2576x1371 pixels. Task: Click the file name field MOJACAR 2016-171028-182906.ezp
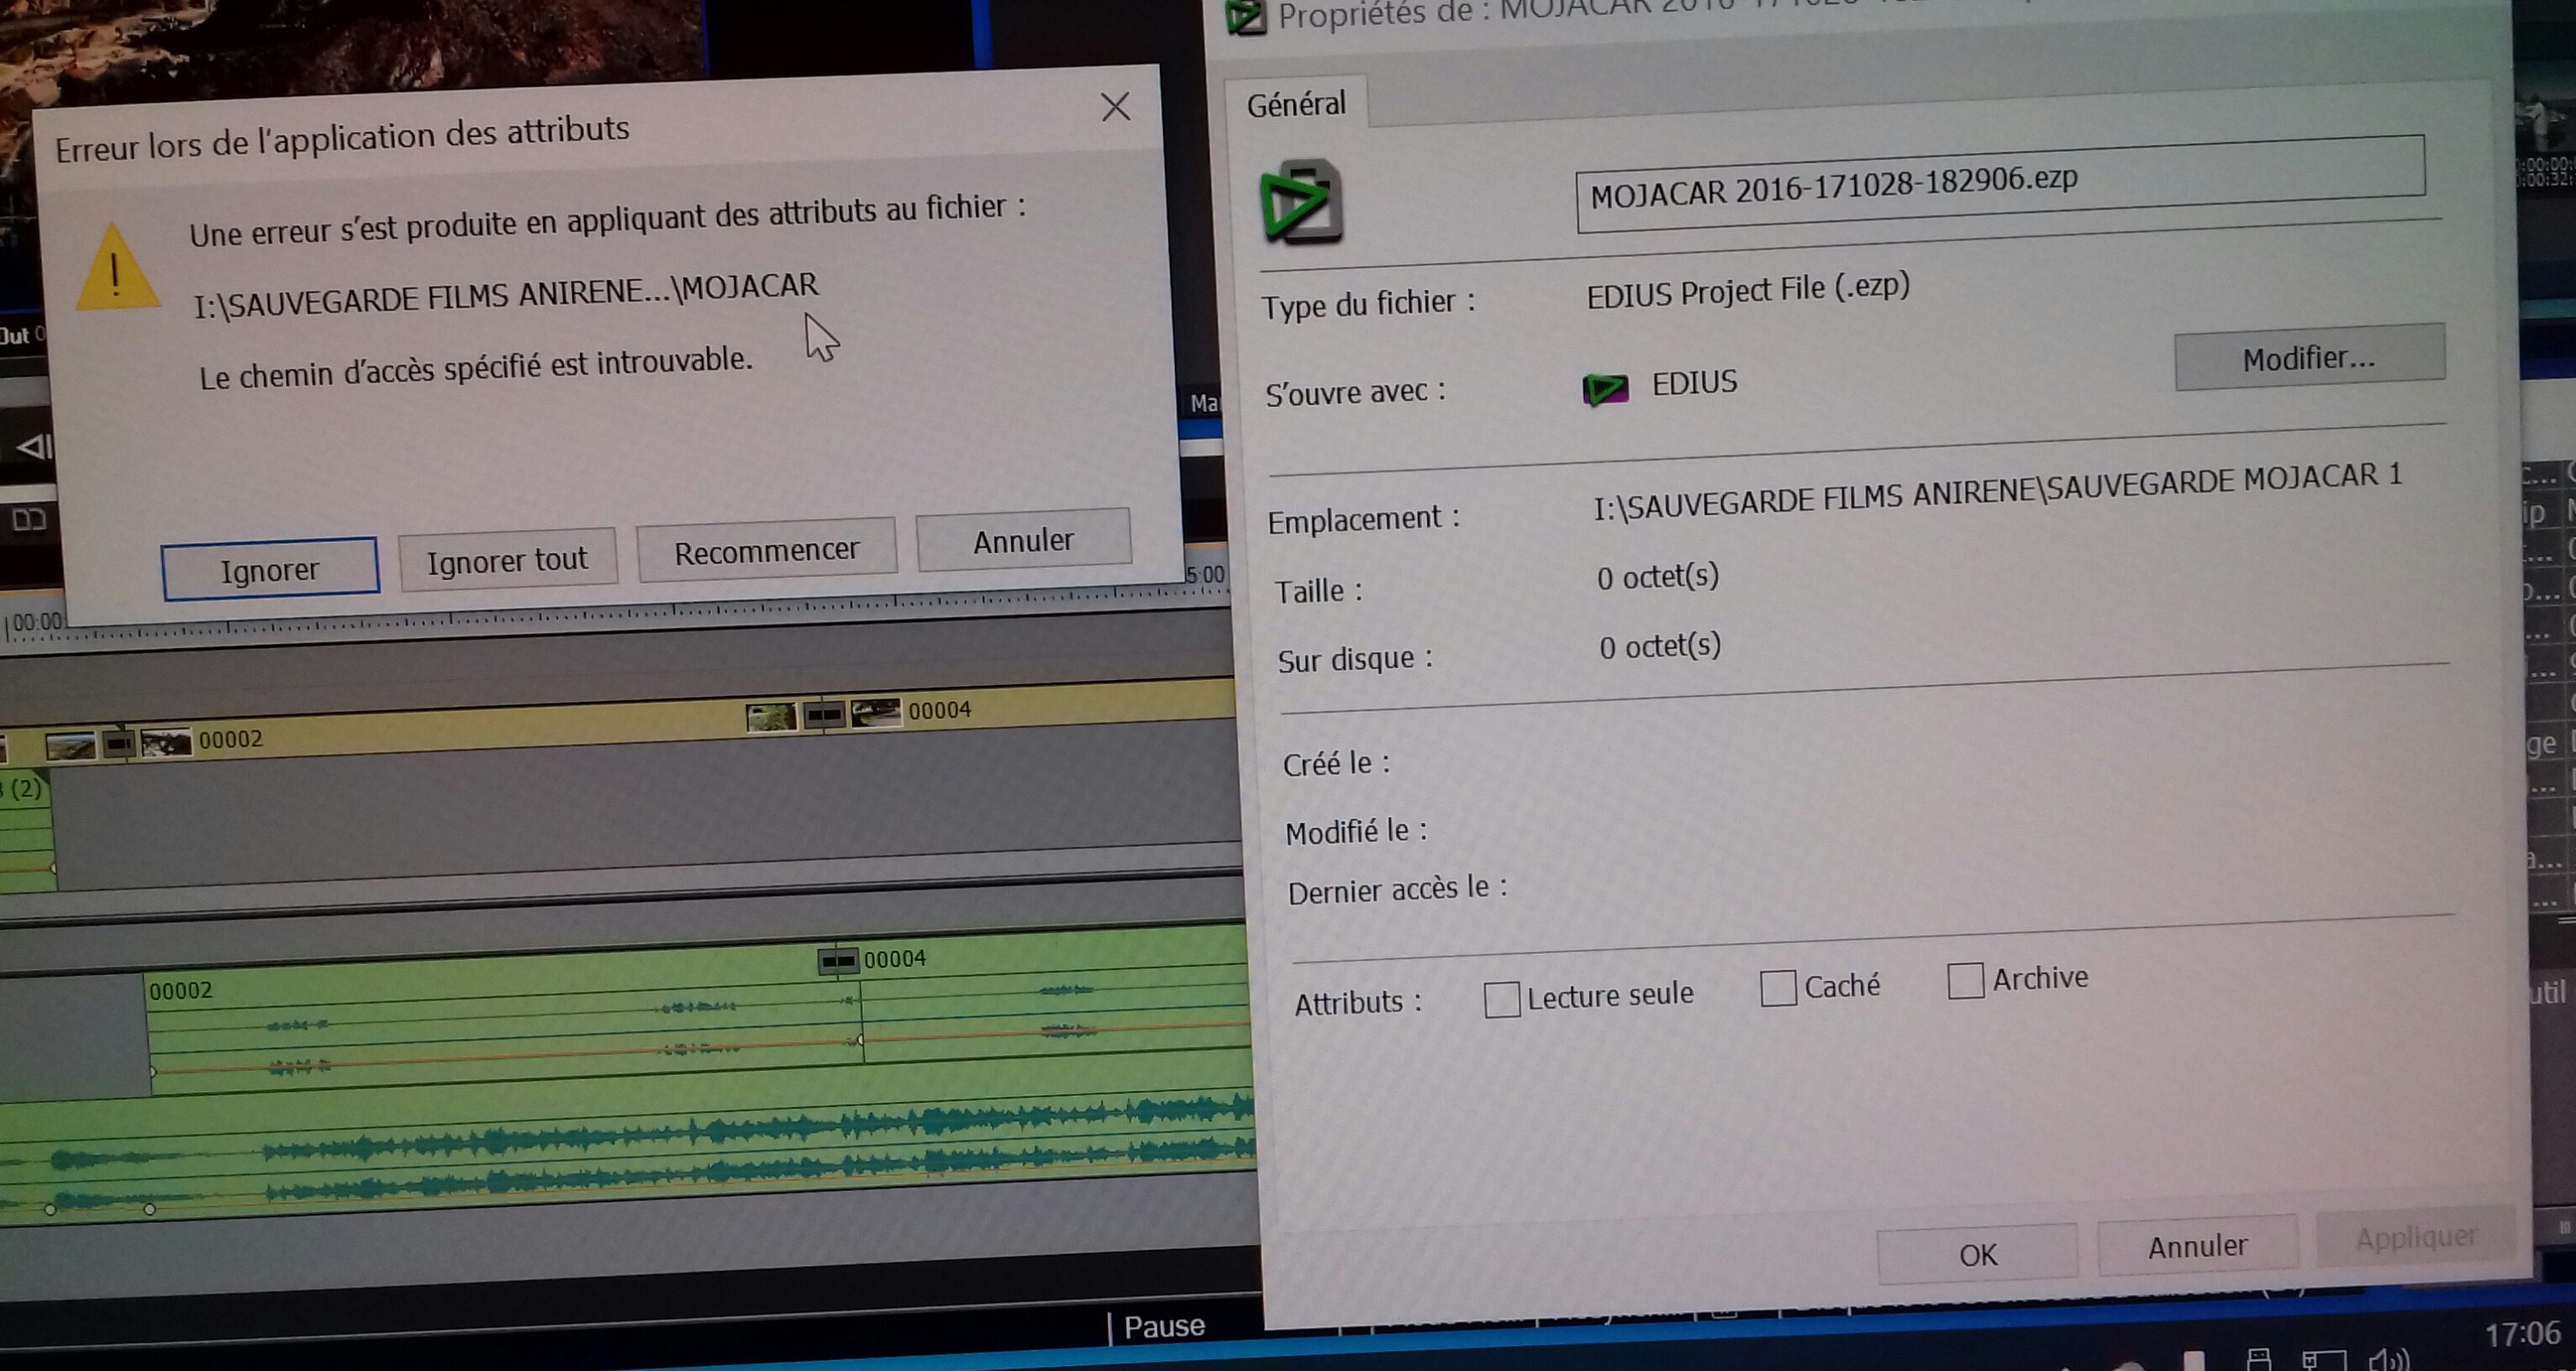[x=2000, y=184]
